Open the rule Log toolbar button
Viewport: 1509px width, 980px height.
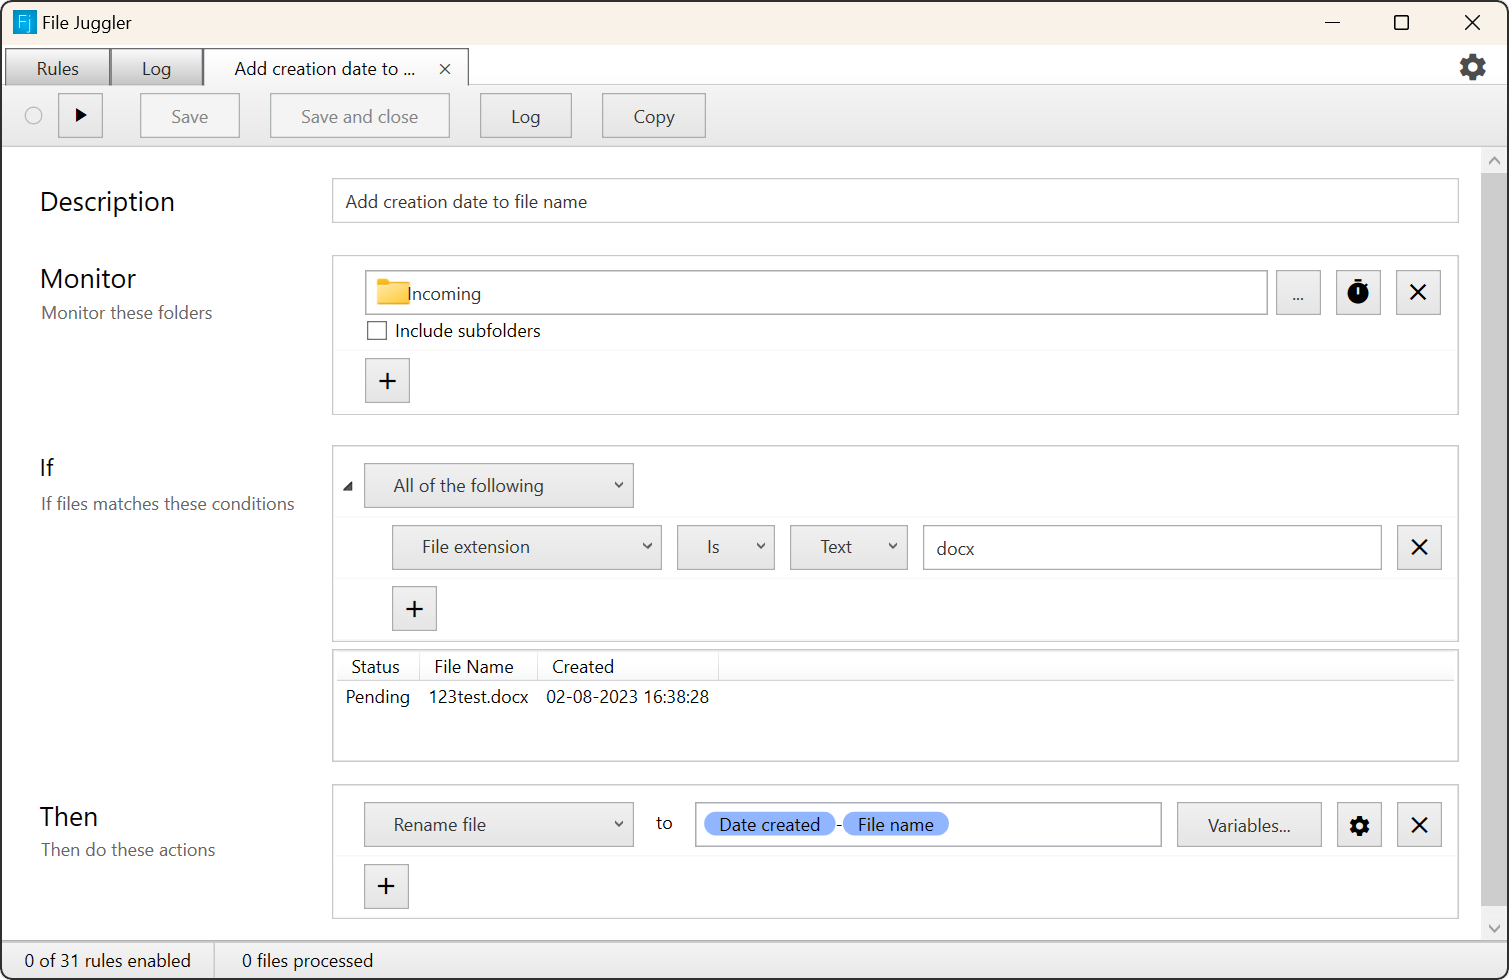coord(526,116)
